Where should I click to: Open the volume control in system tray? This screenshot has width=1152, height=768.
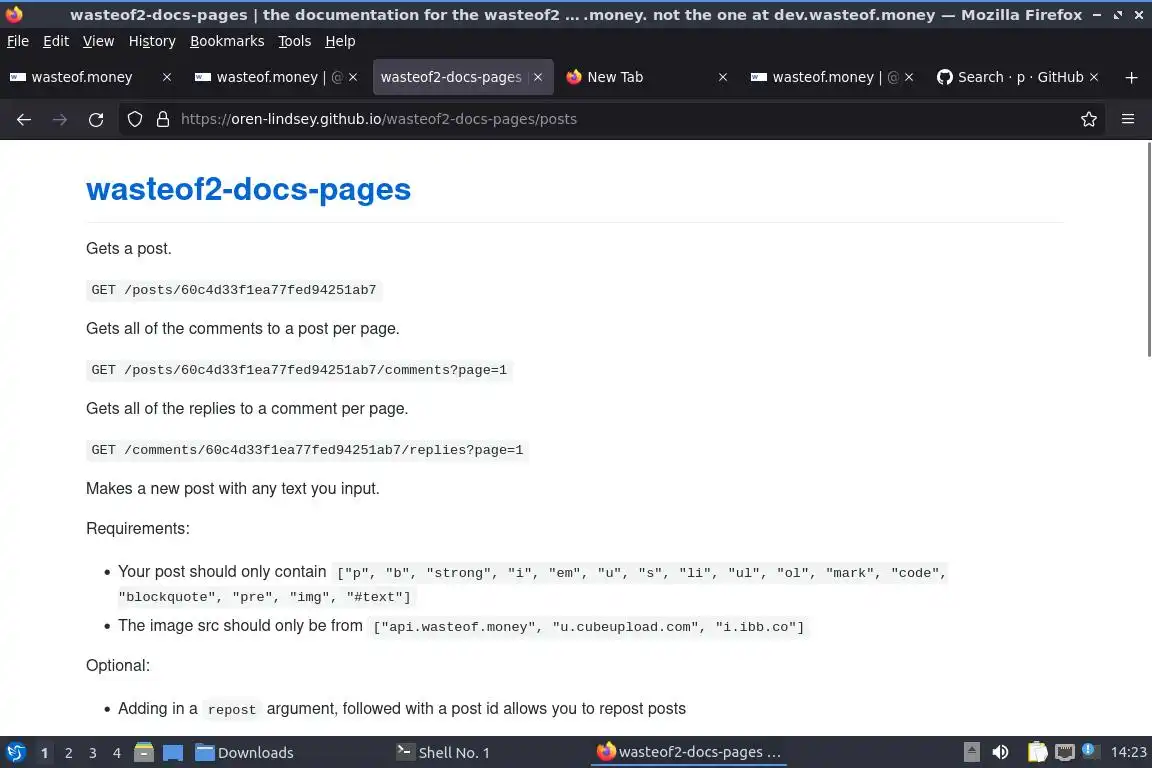tap(1000, 752)
